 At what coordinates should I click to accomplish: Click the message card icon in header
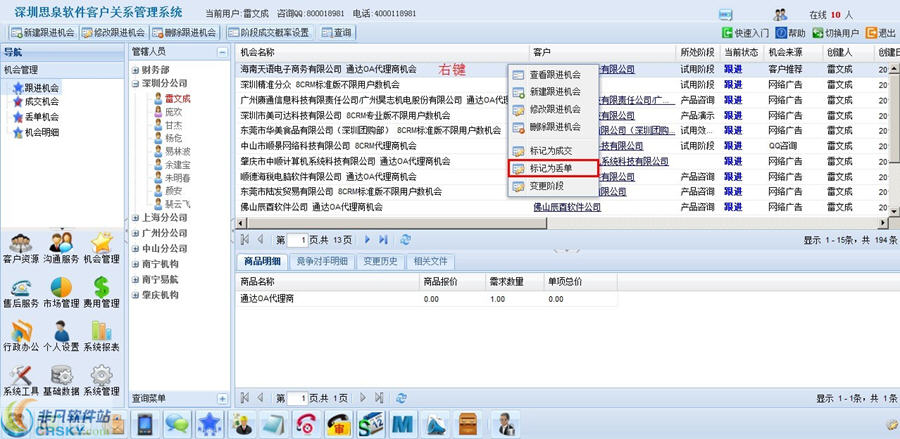point(726,14)
